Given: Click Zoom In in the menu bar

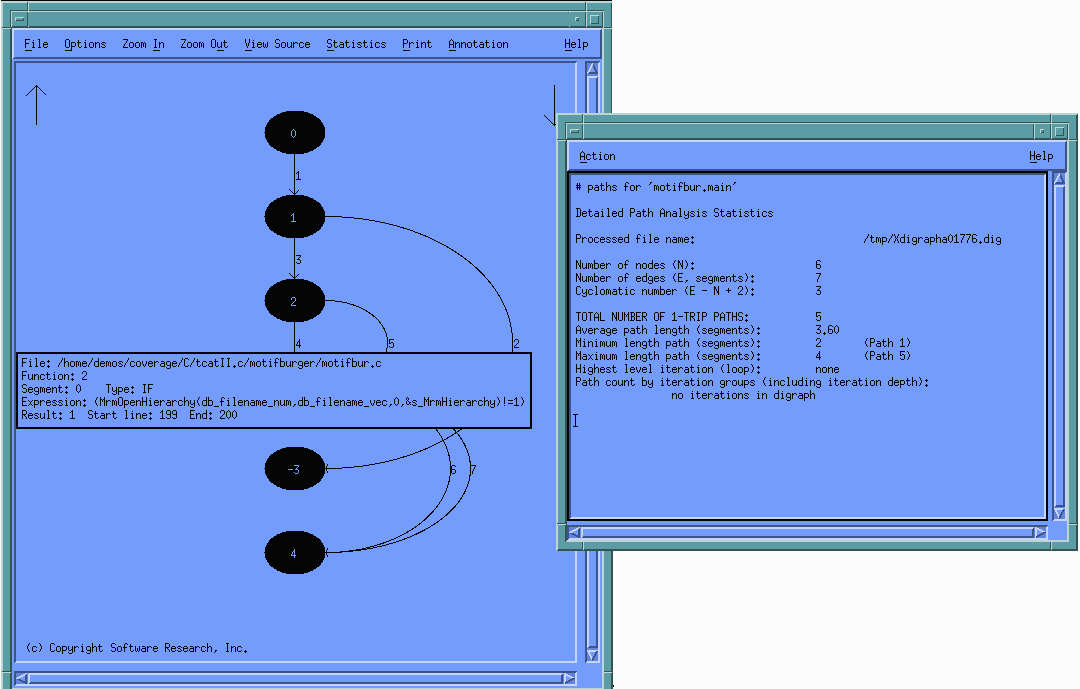Looking at the screenshot, I should (x=143, y=44).
